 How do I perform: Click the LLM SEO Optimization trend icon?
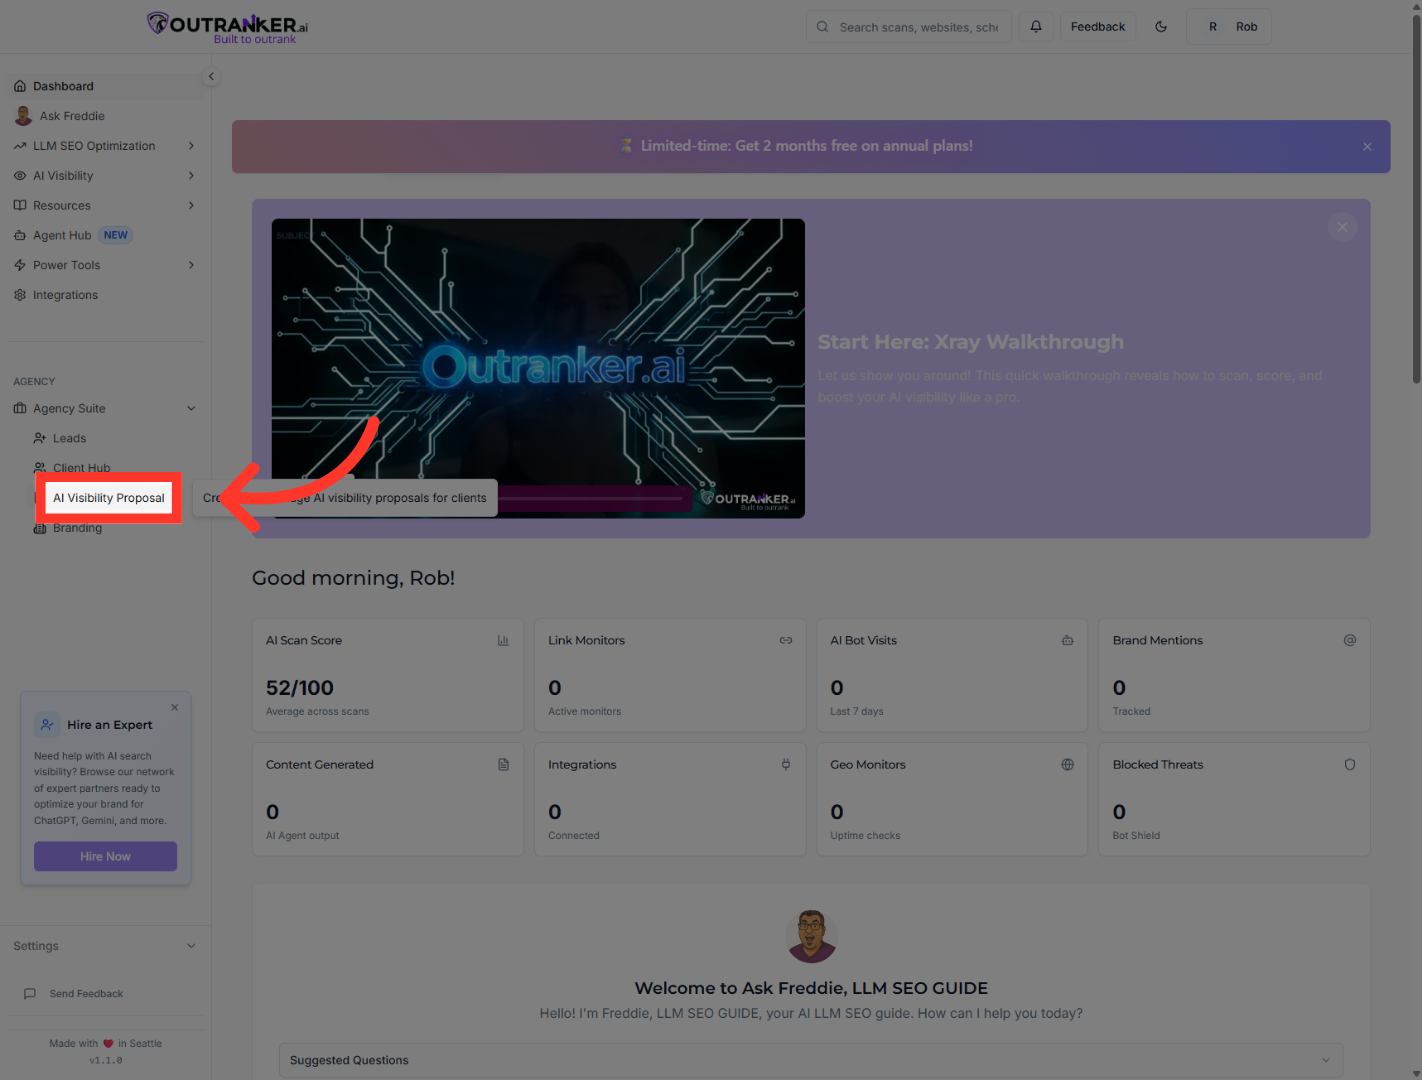pos(20,146)
